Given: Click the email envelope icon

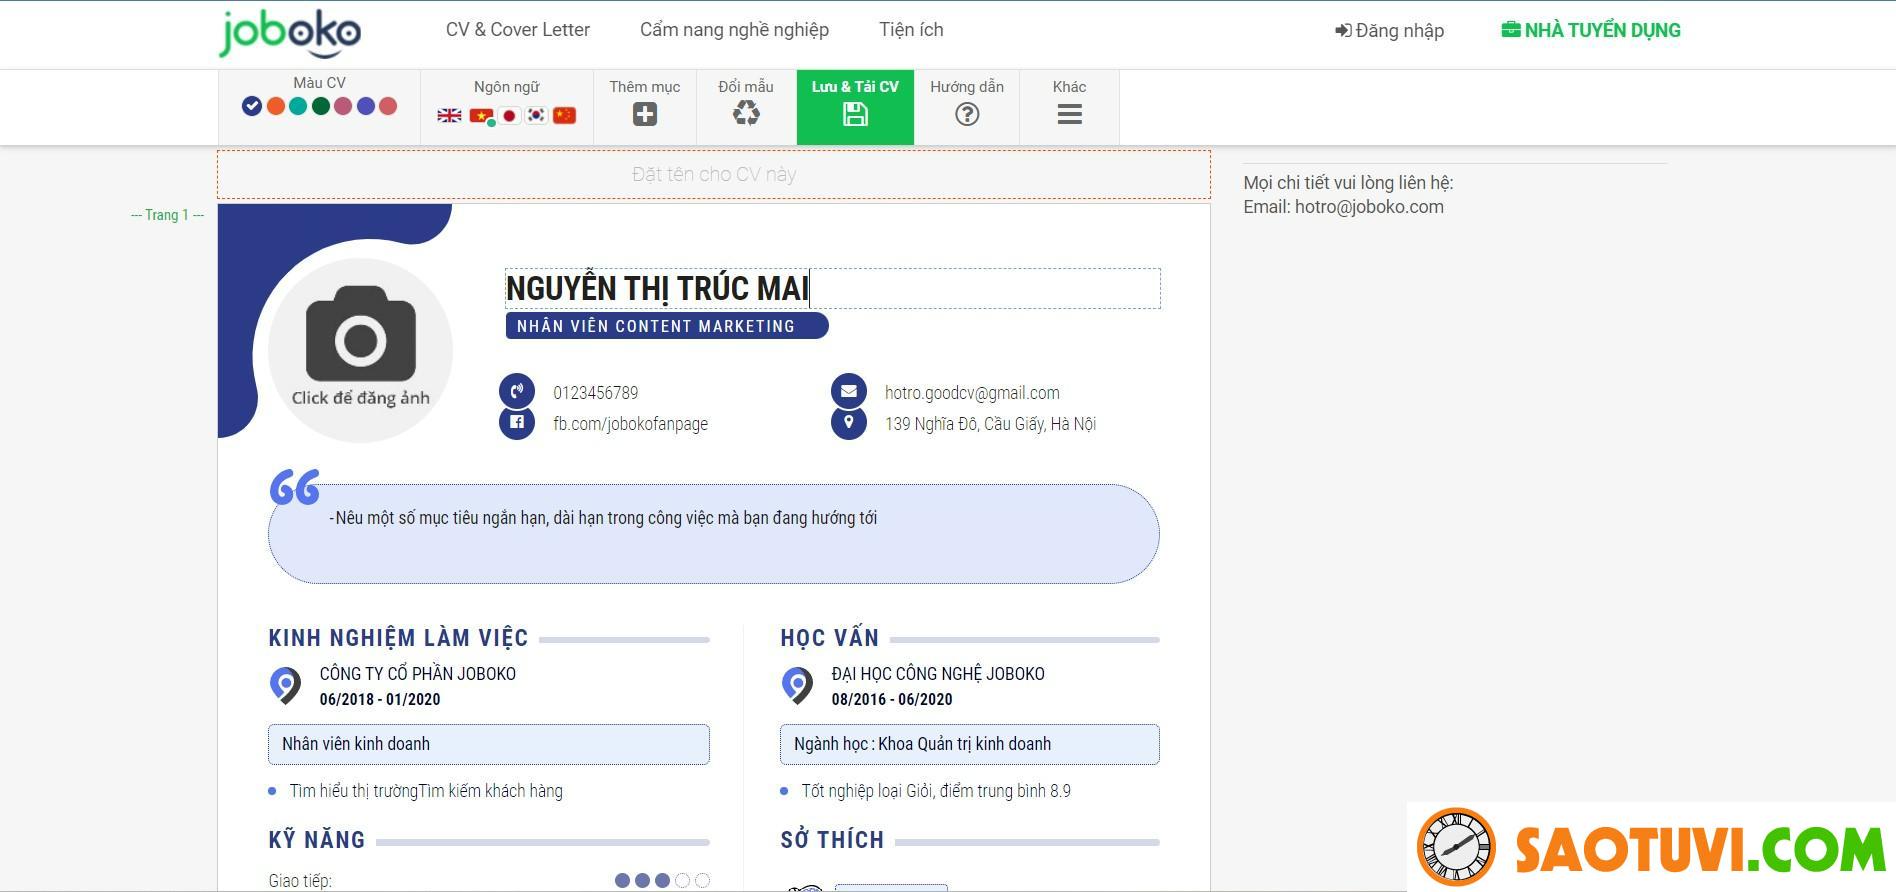Looking at the screenshot, I should tap(849, 392).
